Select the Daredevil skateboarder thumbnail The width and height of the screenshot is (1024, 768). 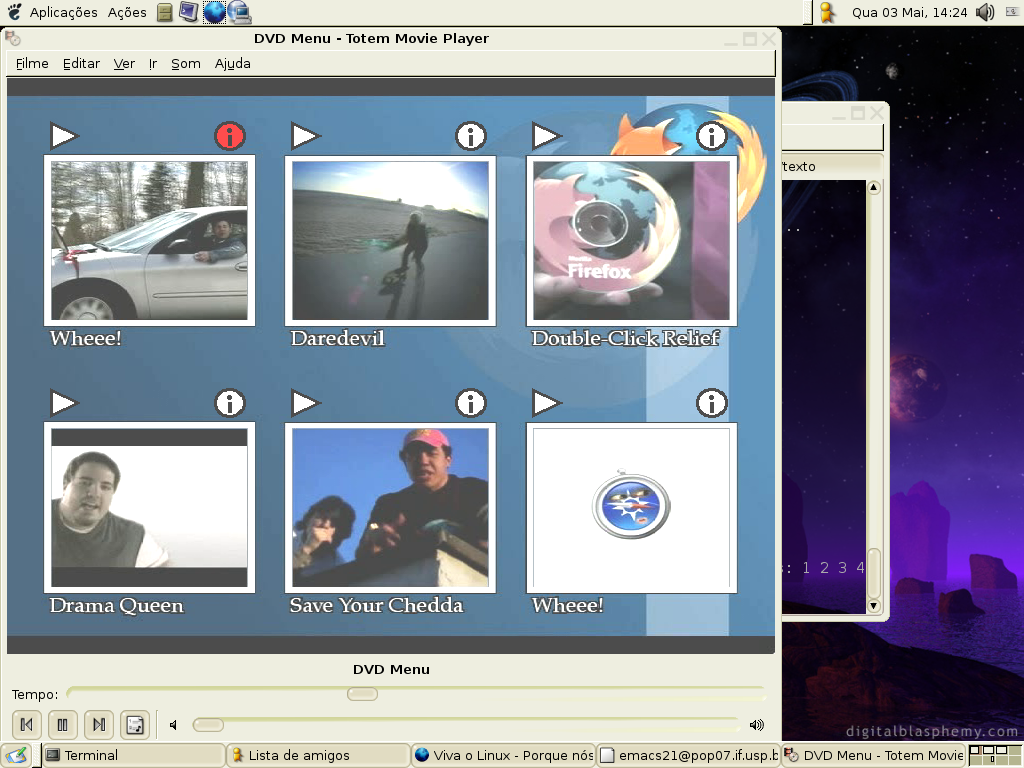[391, 241]
